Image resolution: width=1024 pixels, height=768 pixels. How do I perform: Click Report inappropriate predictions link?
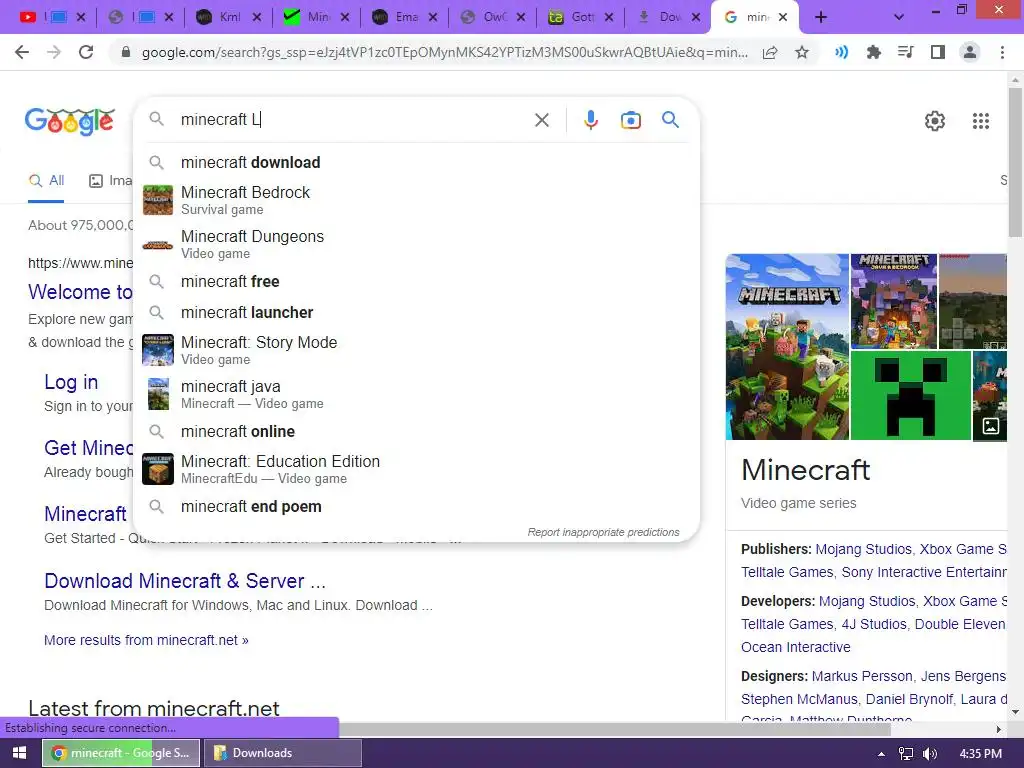pos(603,532)
